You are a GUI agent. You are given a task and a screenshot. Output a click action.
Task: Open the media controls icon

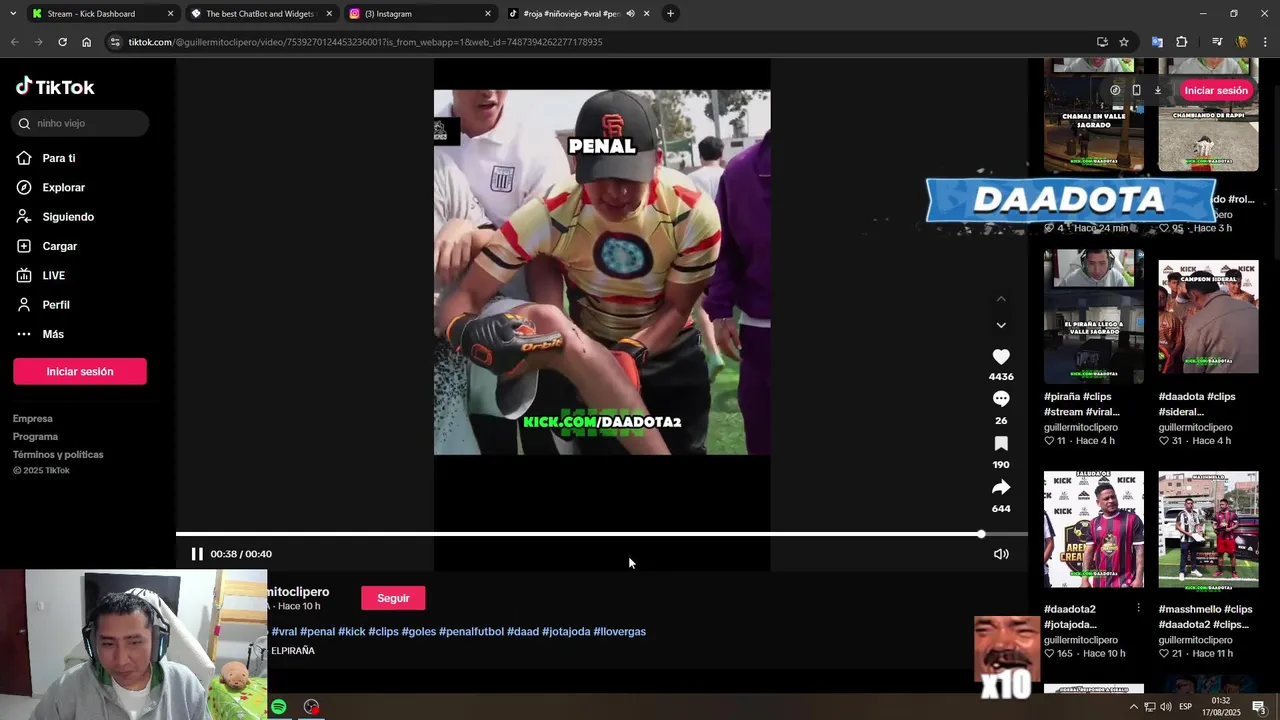tap(1217, 42)
